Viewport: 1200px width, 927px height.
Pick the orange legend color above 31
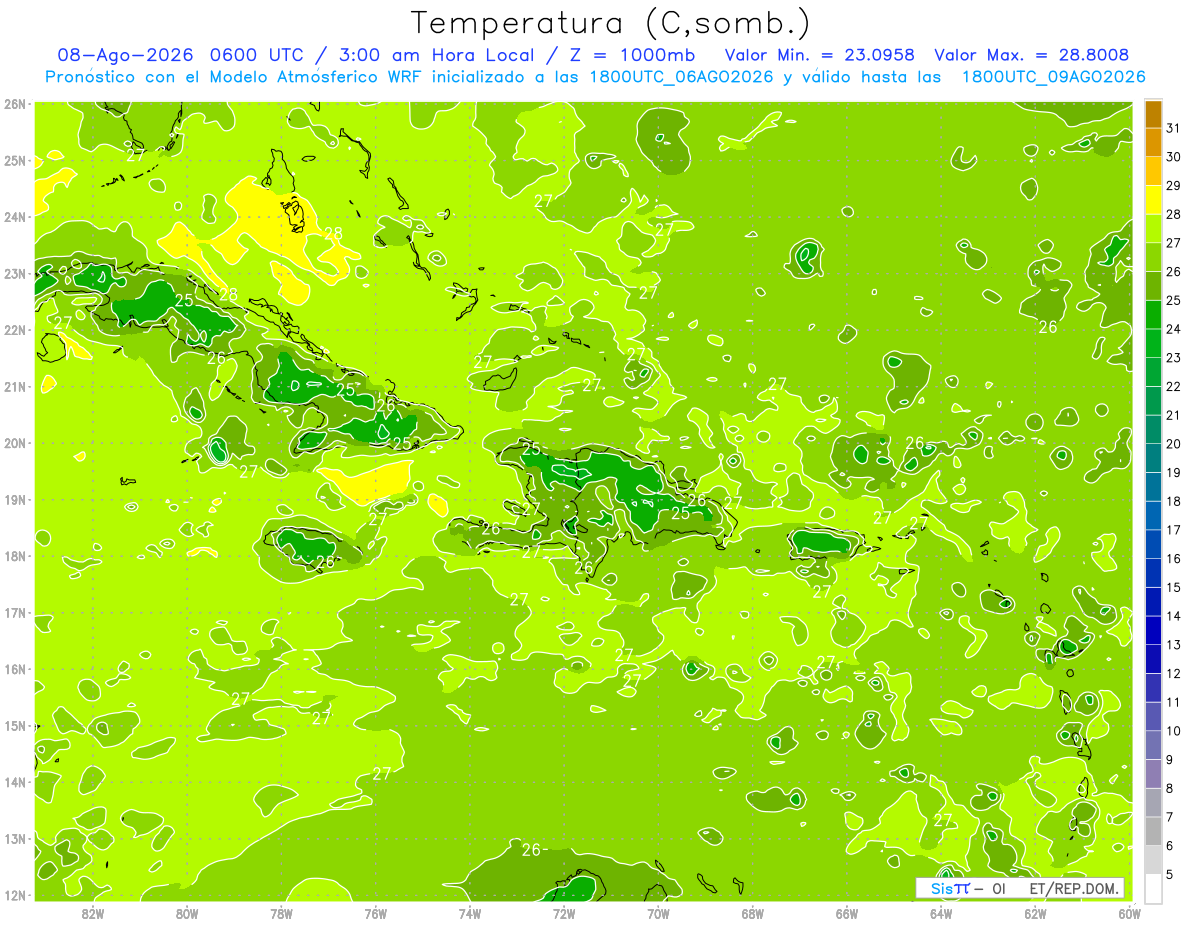(x=1153, y=115)
